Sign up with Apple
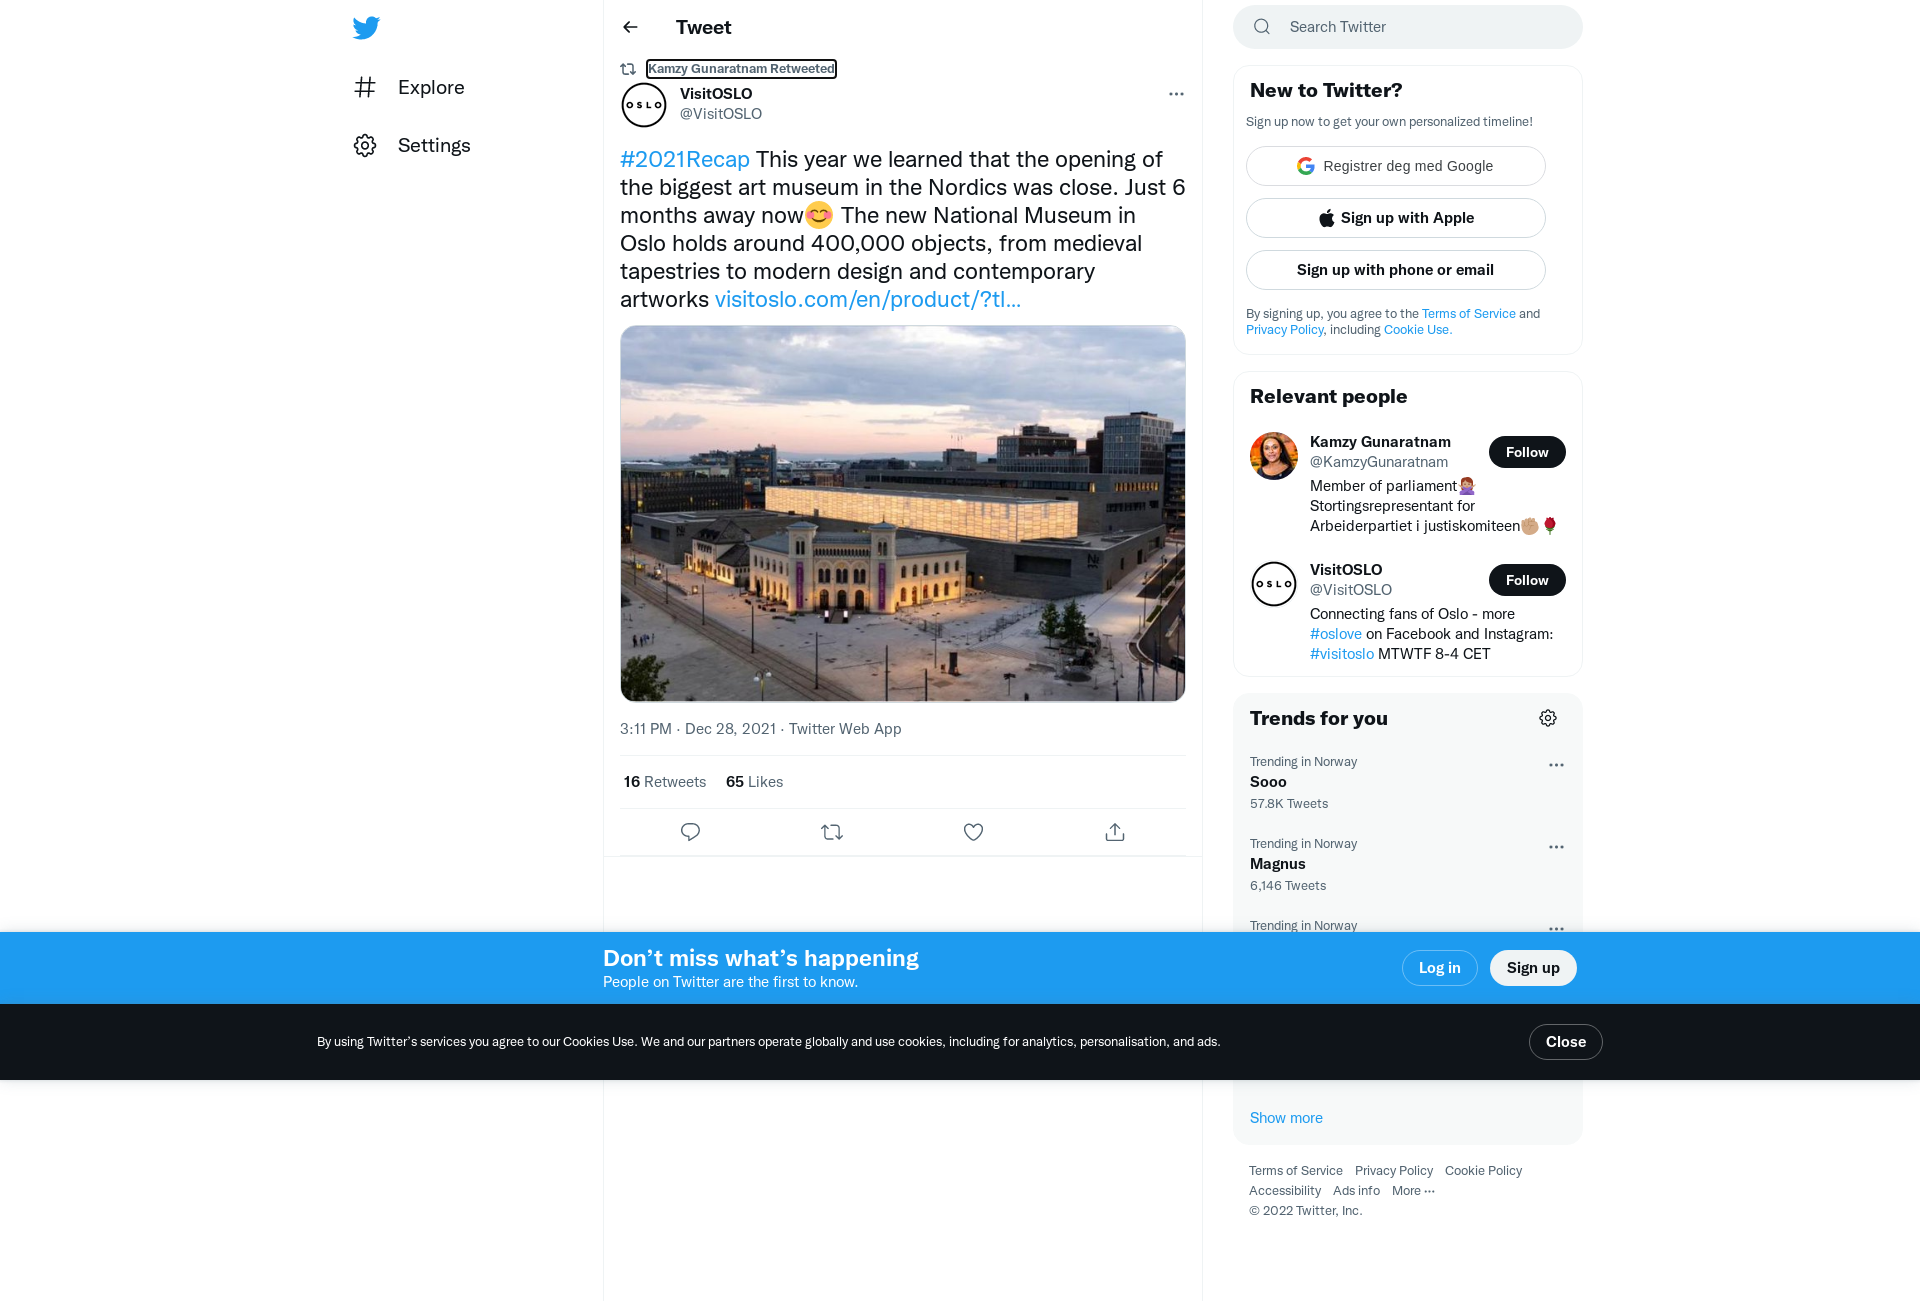1920x1301 pixels. pyautogui.click(x=1395, y=218)
